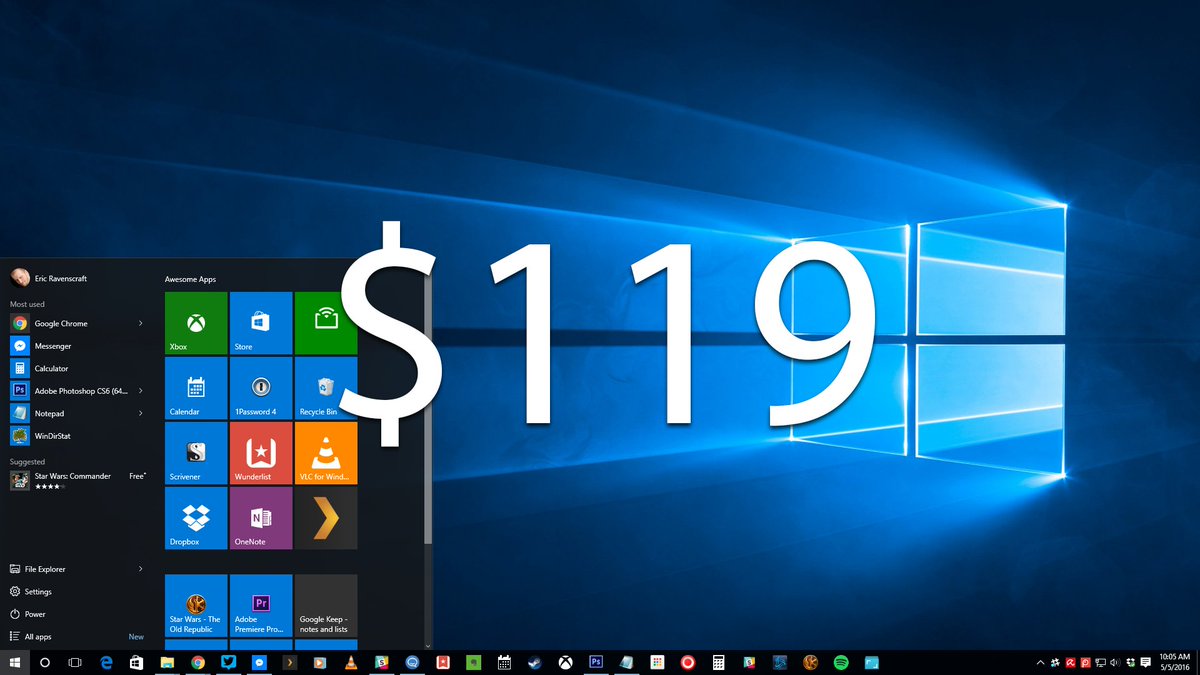Screen dimensions: 1200x675
Task: Launch Wunderlist from the Start menu
Action: pos(260,453)
